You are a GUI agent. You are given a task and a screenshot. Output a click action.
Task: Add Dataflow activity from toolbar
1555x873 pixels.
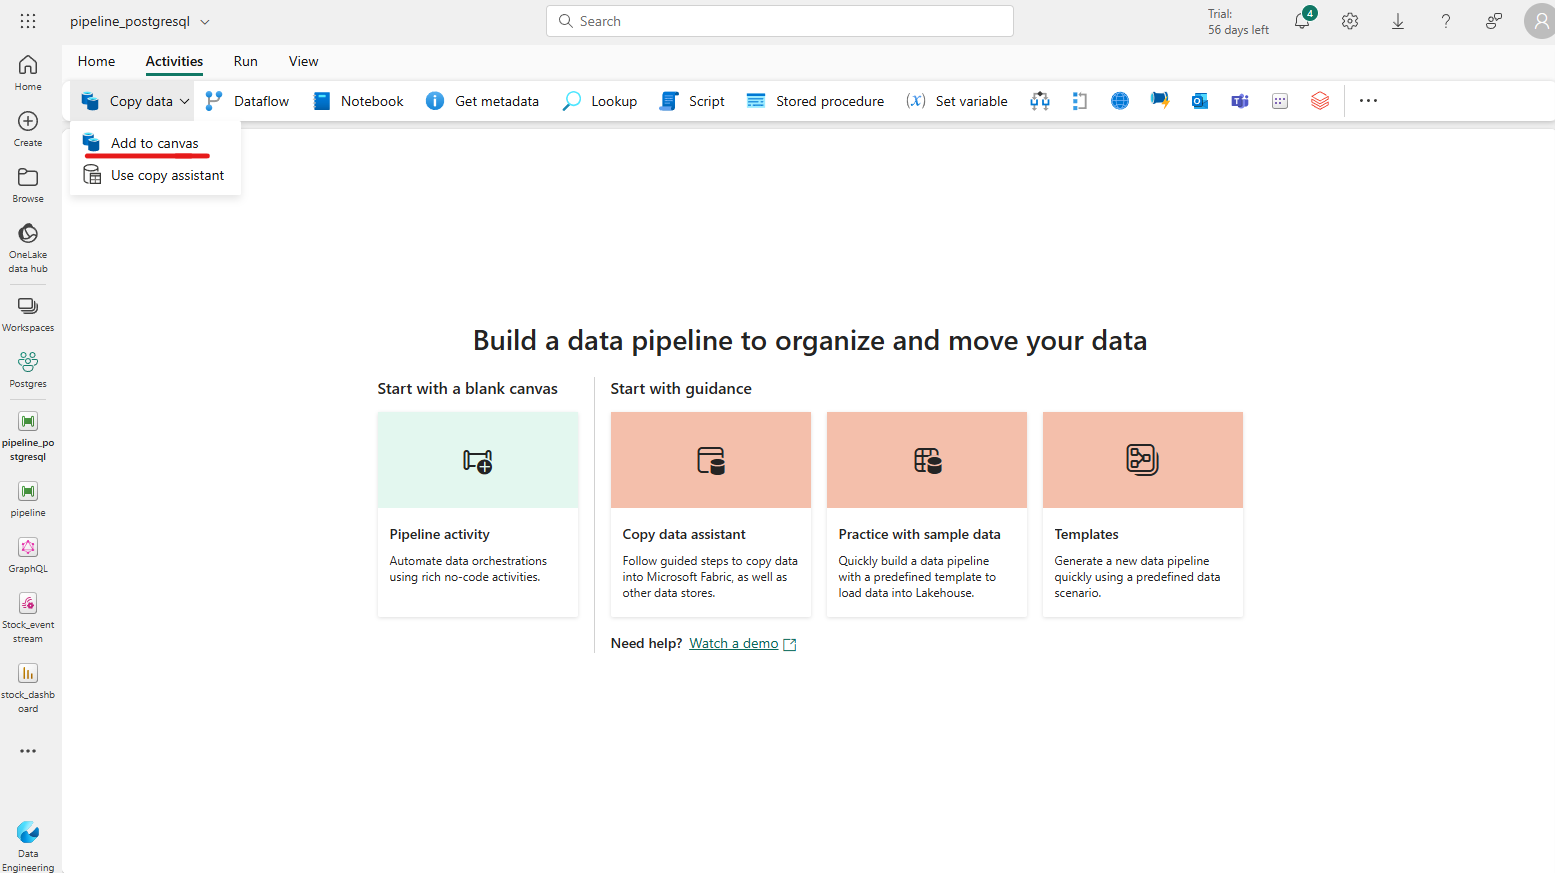[x=247, y=101]
